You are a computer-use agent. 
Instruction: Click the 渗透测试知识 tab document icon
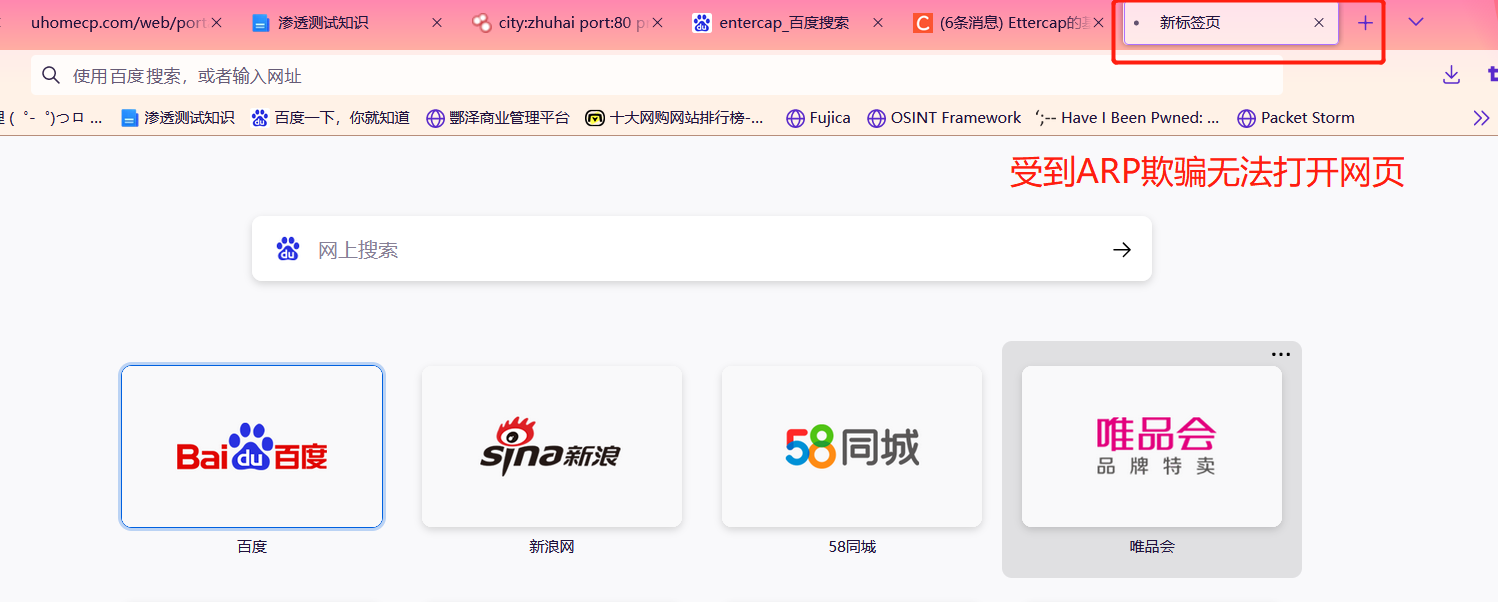261,23
